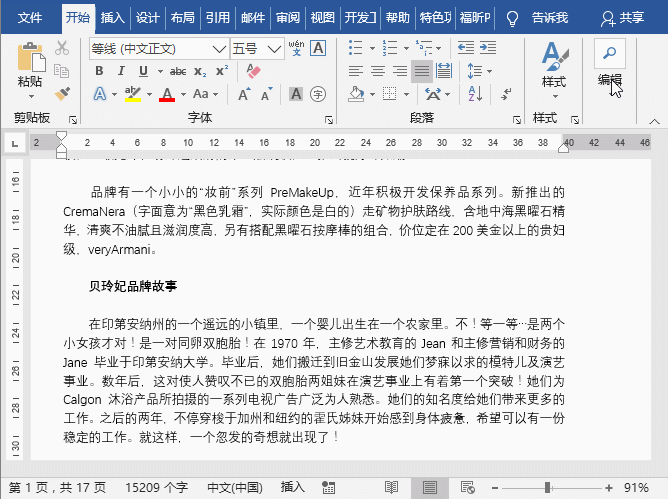Click the enclosed character icon
668x499 pixels.
point(318,94)
